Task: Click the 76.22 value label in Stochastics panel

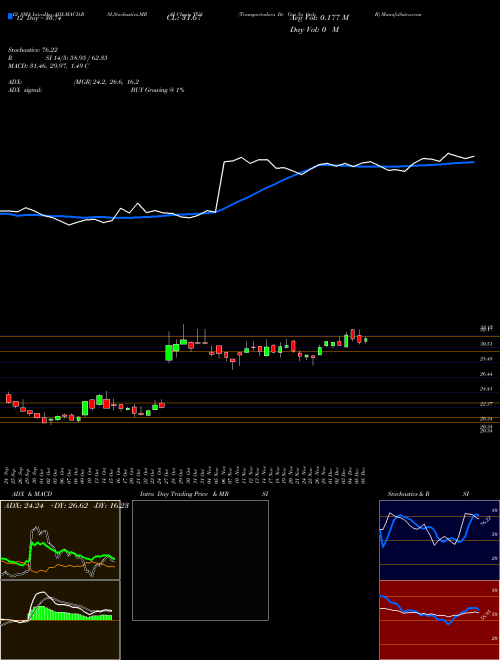Action: [485, 521]
